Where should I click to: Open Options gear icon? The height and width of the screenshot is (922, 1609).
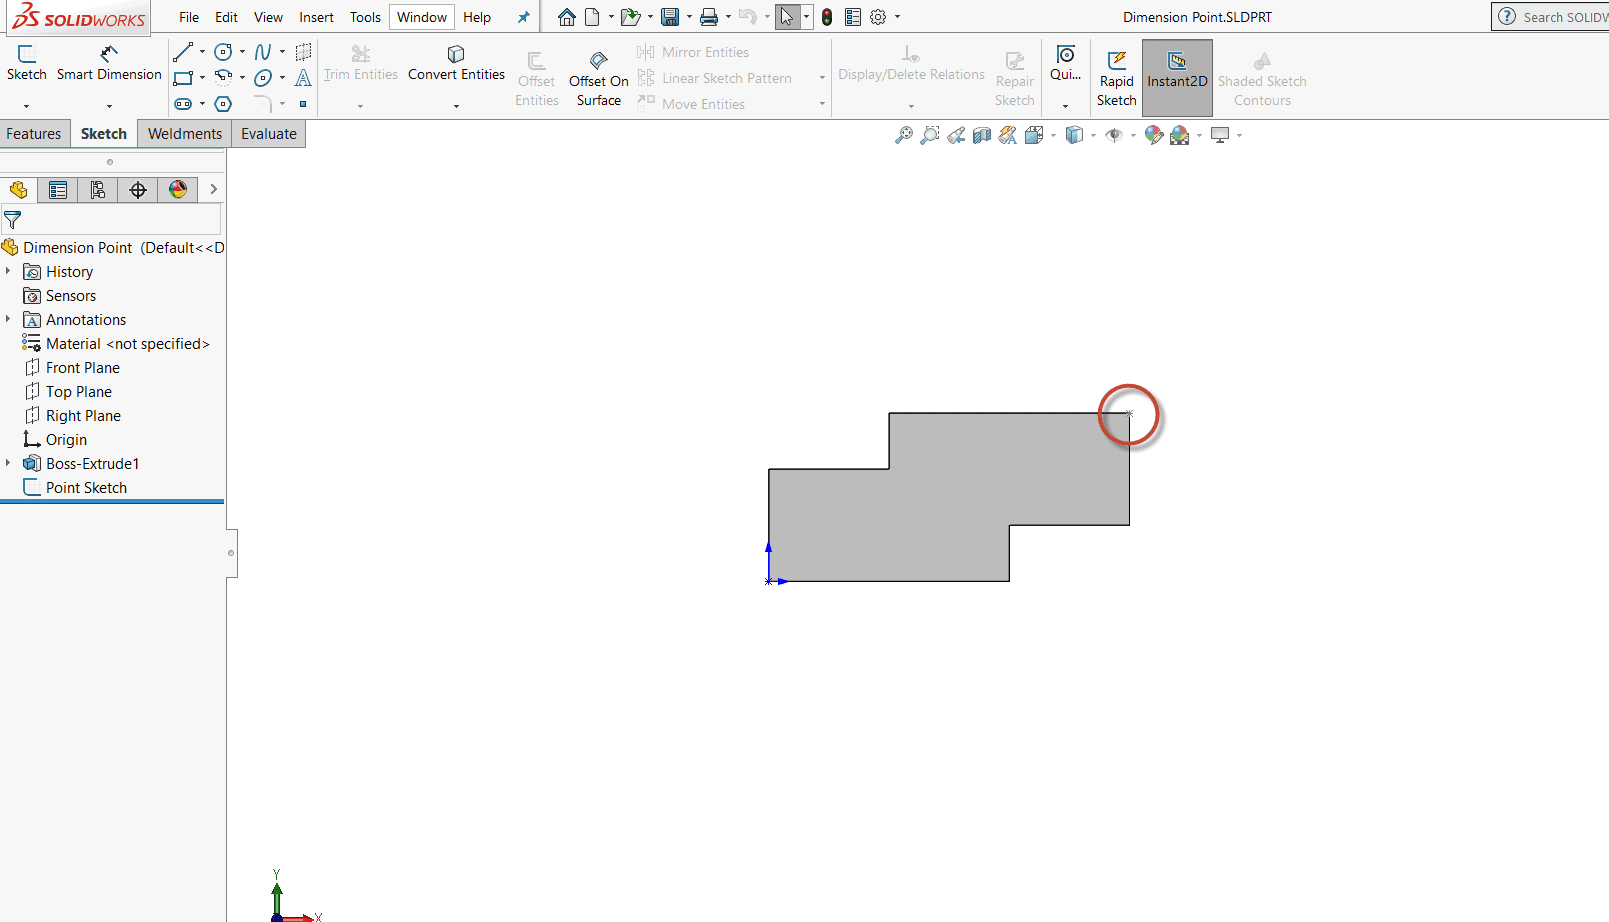click(x=878, y=17)
